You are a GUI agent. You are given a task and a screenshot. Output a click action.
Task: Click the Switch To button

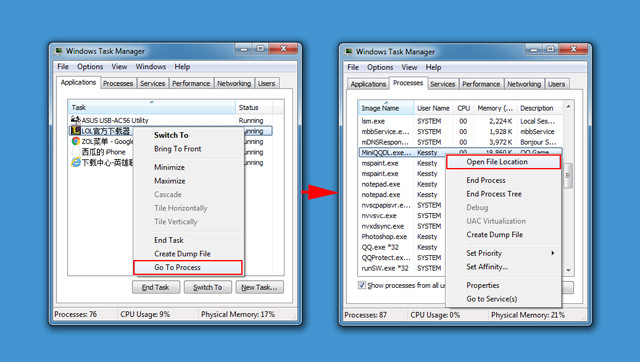click(208, 287)
